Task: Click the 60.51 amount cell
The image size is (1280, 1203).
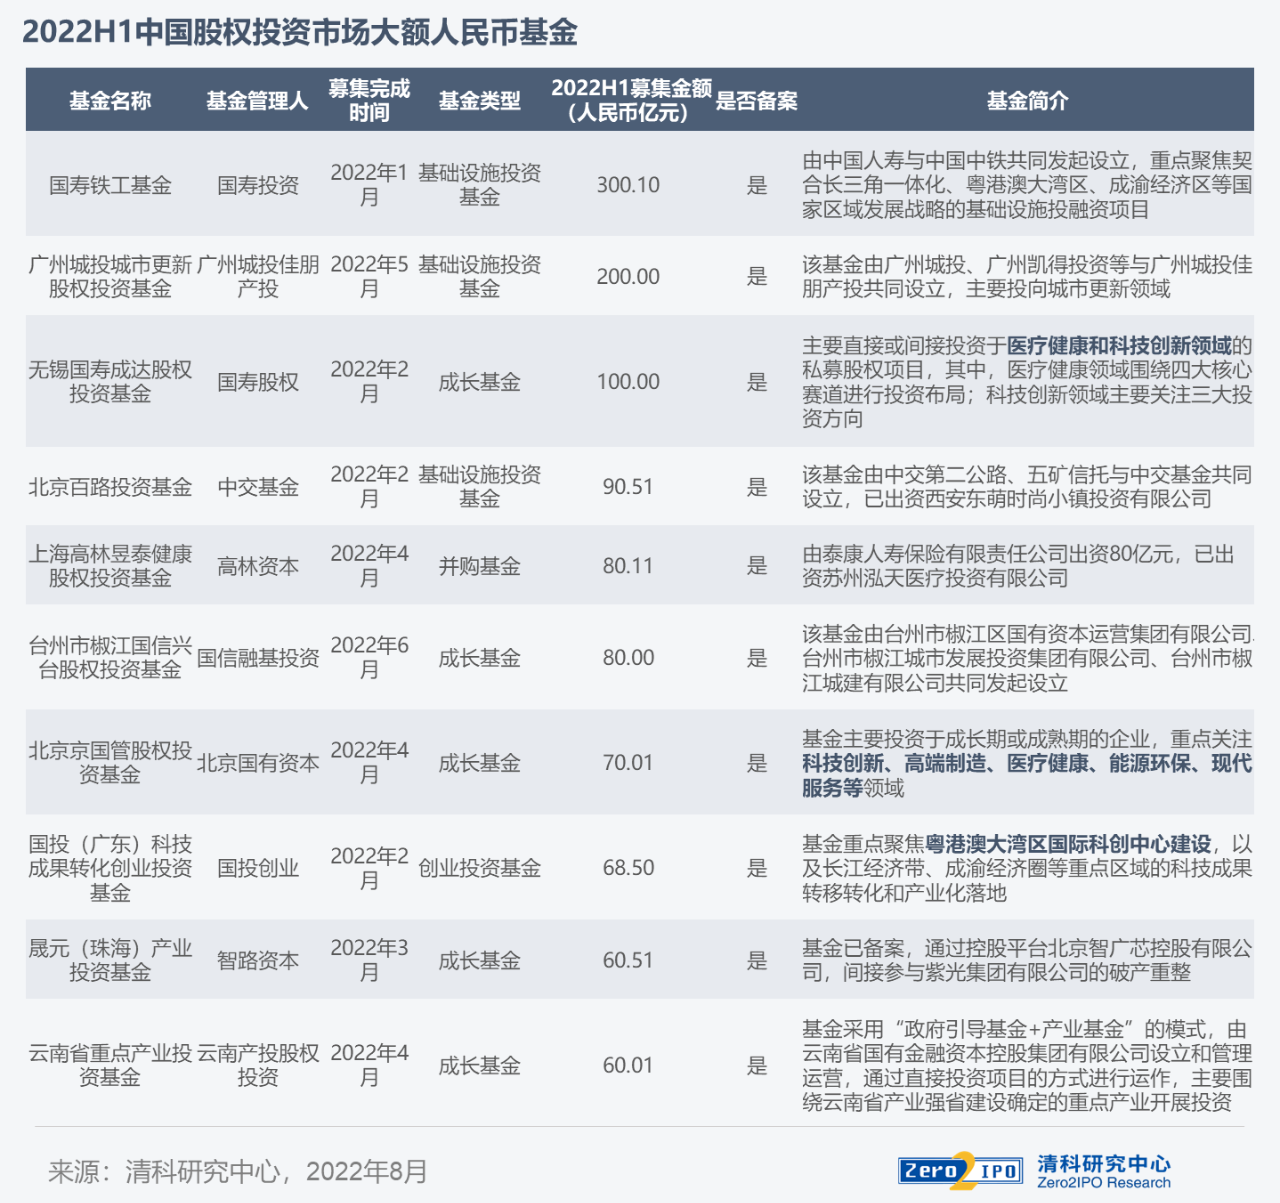Action: (628, 961)
